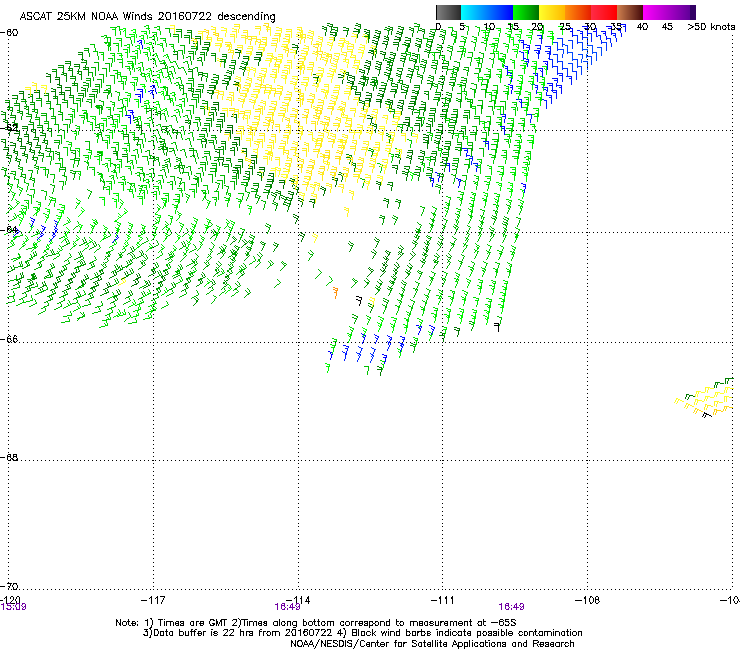Click the purple '16:49' time beside the -114 label
The height and width of the screenshot is (650, 740).
click(287, 607)
